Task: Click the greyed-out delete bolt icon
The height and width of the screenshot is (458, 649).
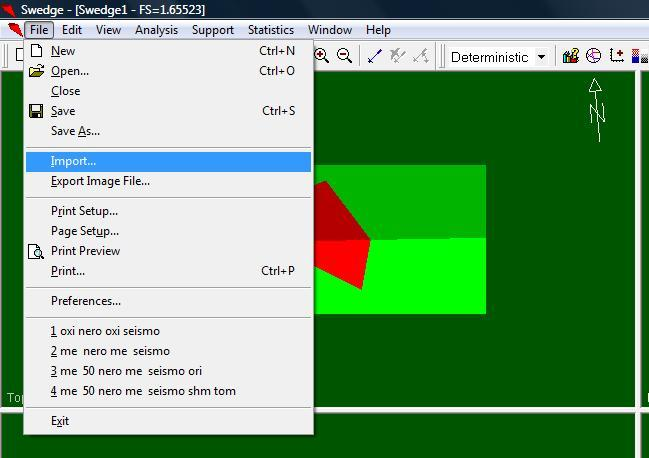Action: coord(397,56)
